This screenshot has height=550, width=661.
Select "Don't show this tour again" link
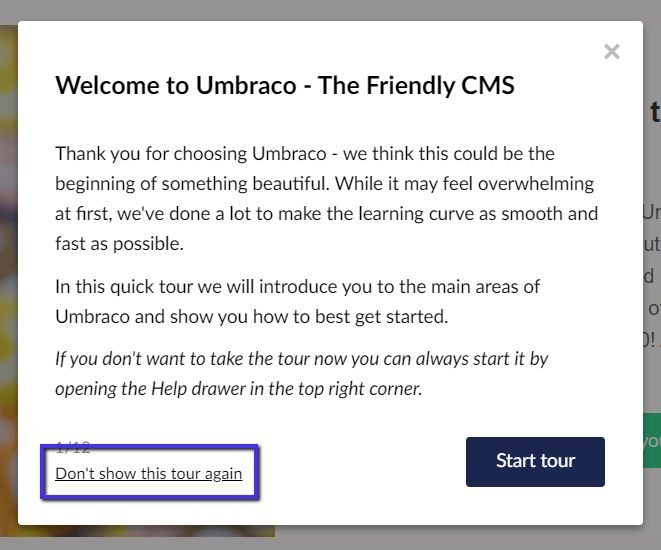(x=149, y=473)
